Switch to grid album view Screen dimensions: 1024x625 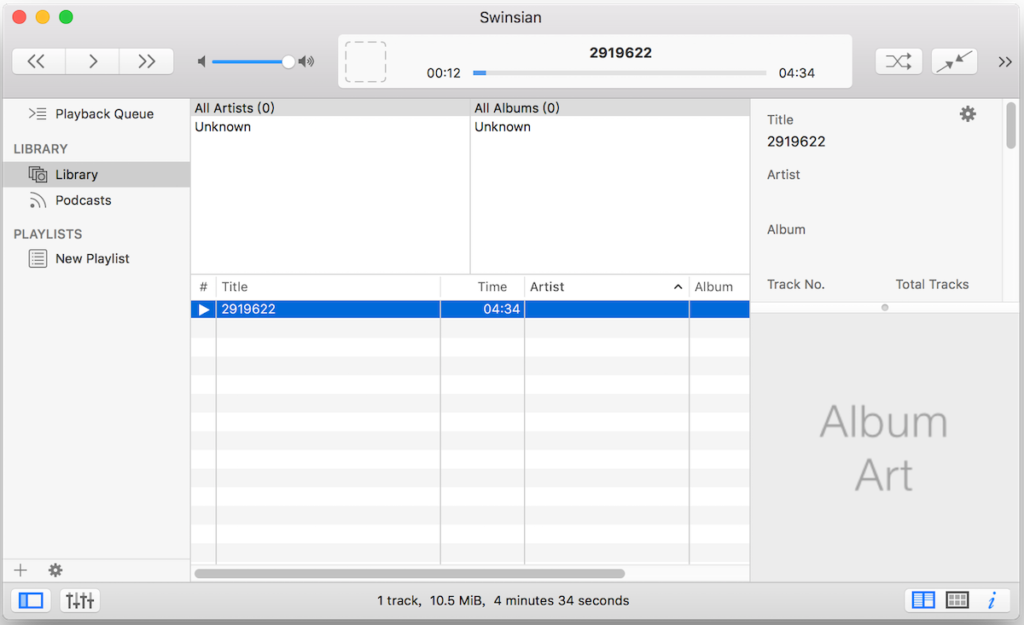pyautogui.click(x=956, y=599)
